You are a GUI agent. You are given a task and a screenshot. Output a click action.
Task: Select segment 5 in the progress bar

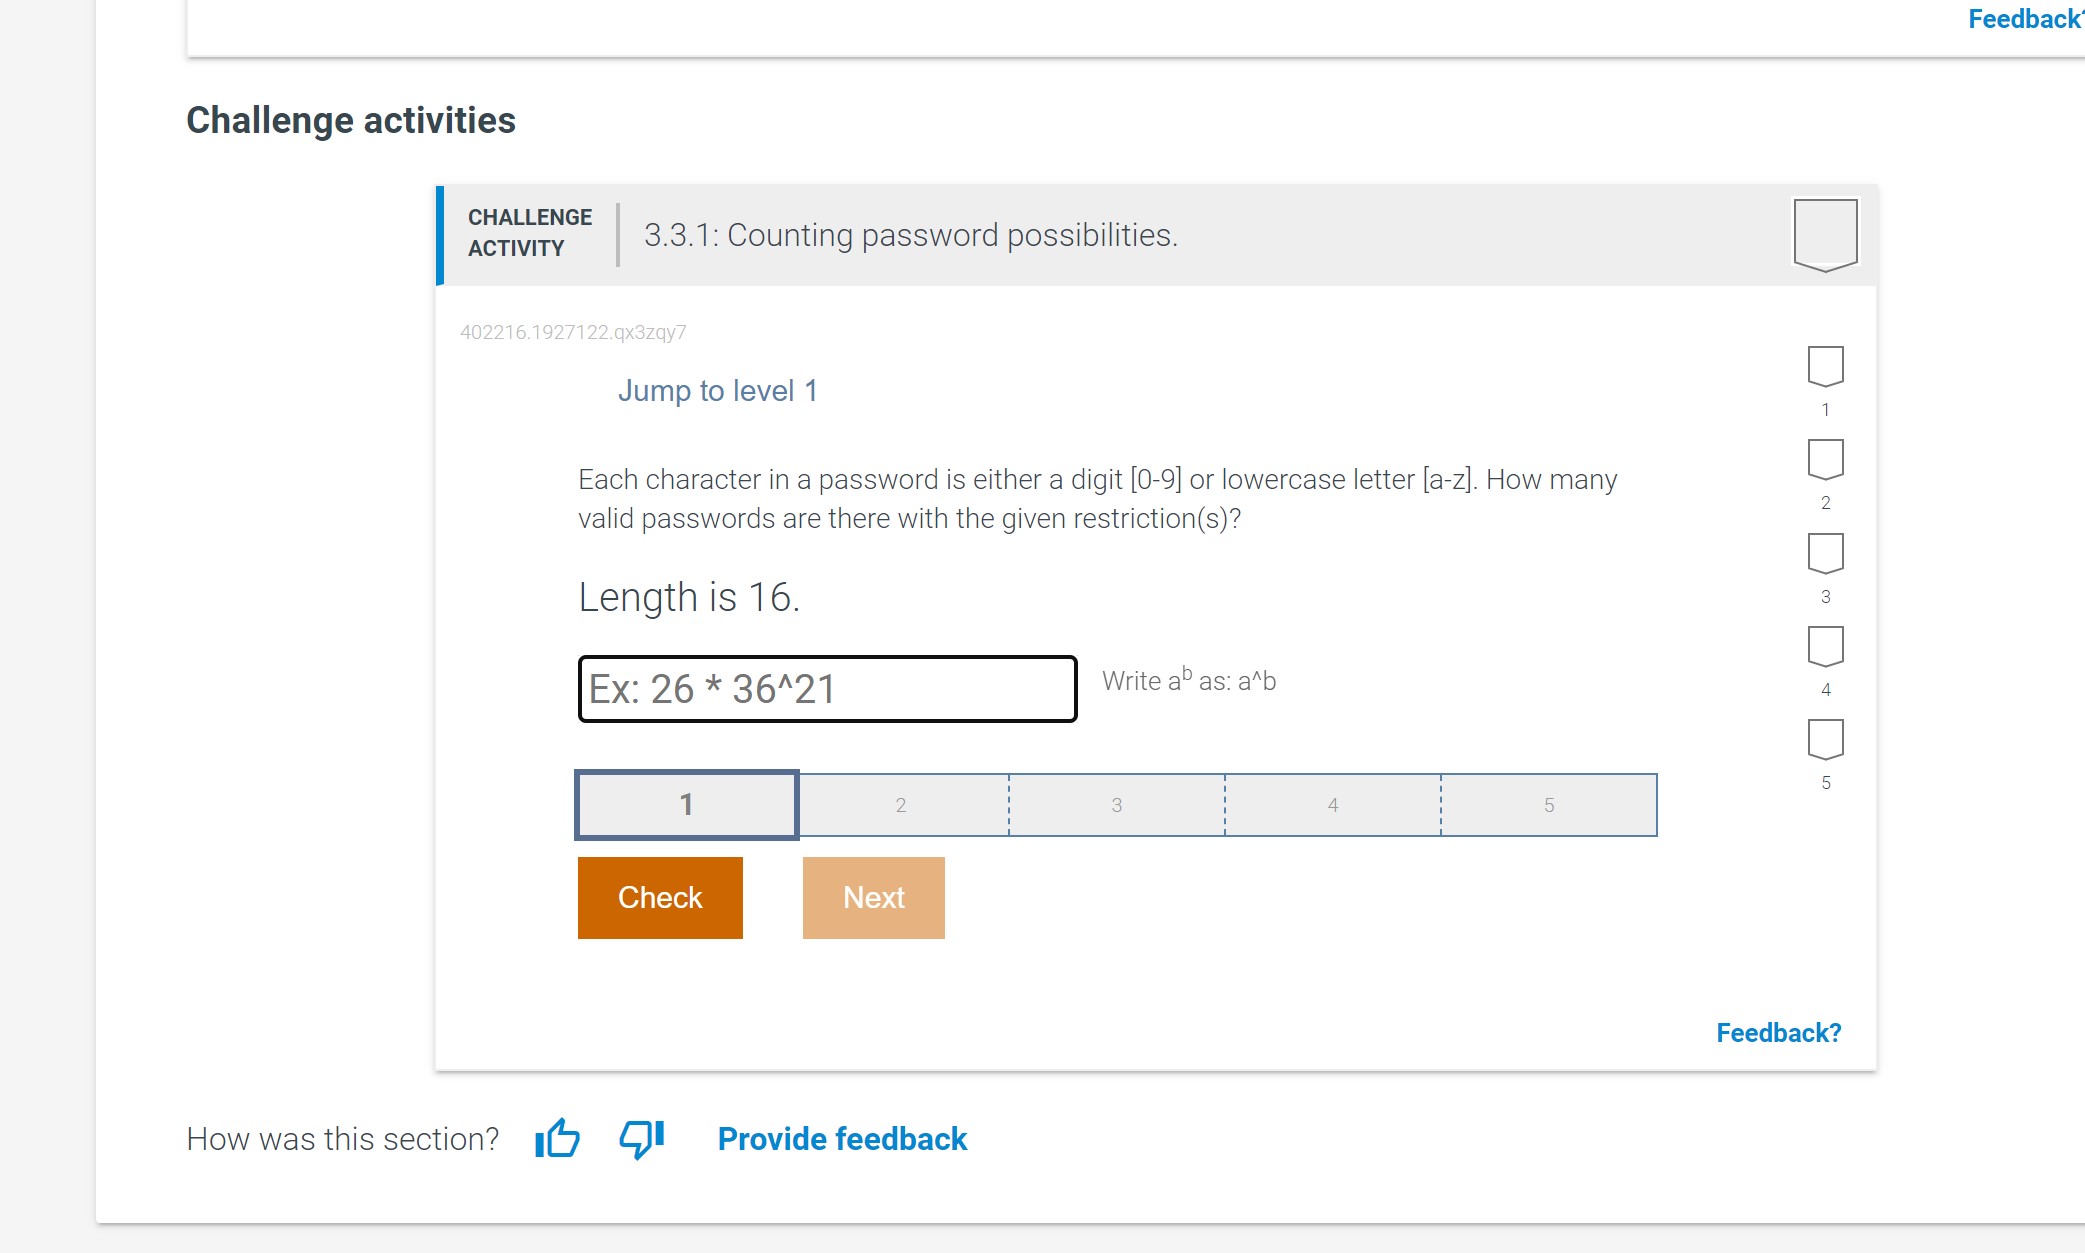pos(1549,804)
